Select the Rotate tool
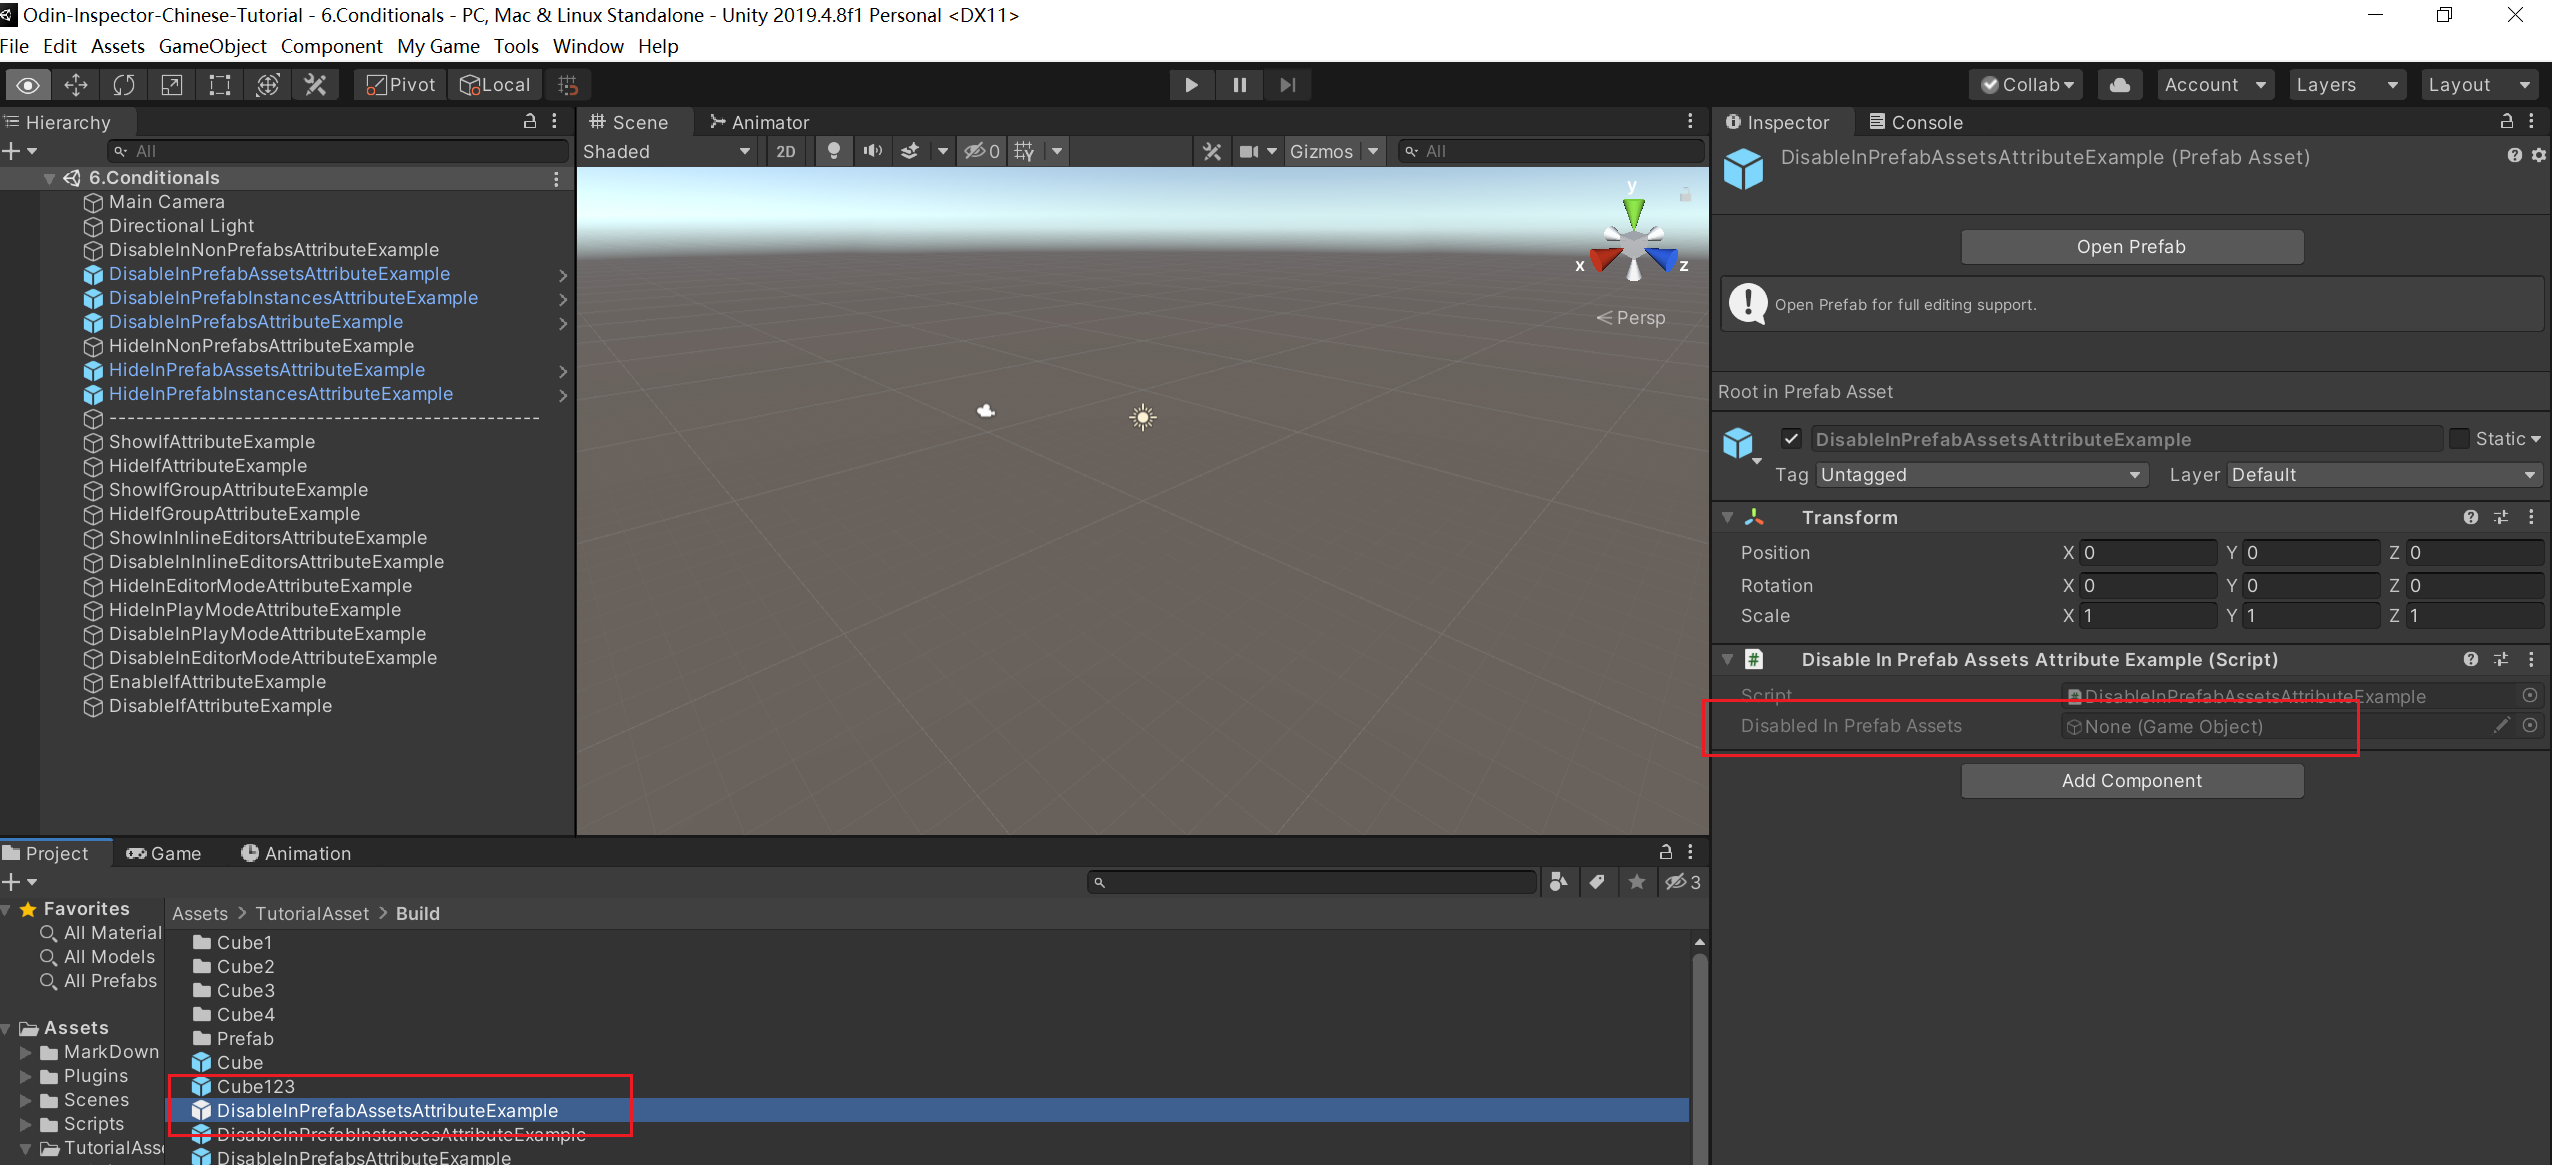This screenshot has height=1165, width=2552. 124,85
